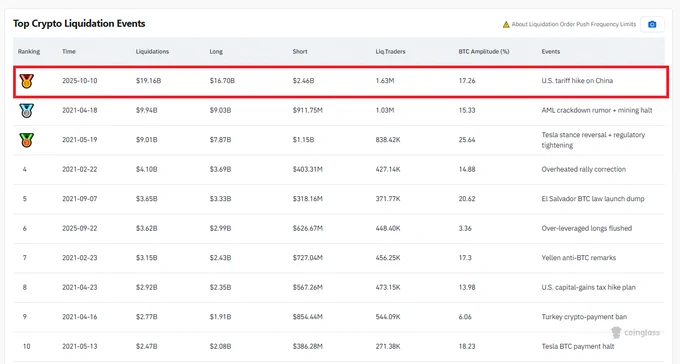This screenshot has width=680, height=364.
Task: Click U.S. capital-gains tax hike plan event
Action: pyautogui.click(x=588, y=287)
